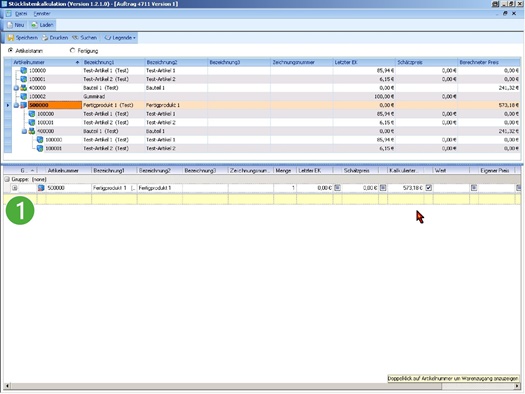The height and width of the screenshot is (394, 525).
Task: Click the Laden toolbar icon
Action: point(34,25)
